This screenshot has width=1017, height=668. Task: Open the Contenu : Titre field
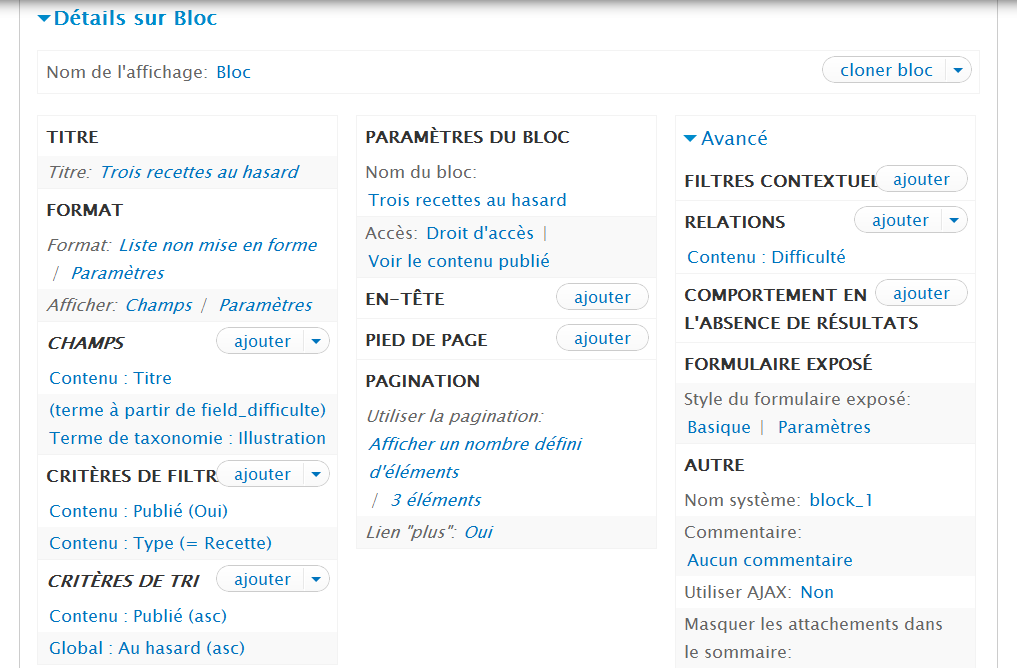[110, 378]
